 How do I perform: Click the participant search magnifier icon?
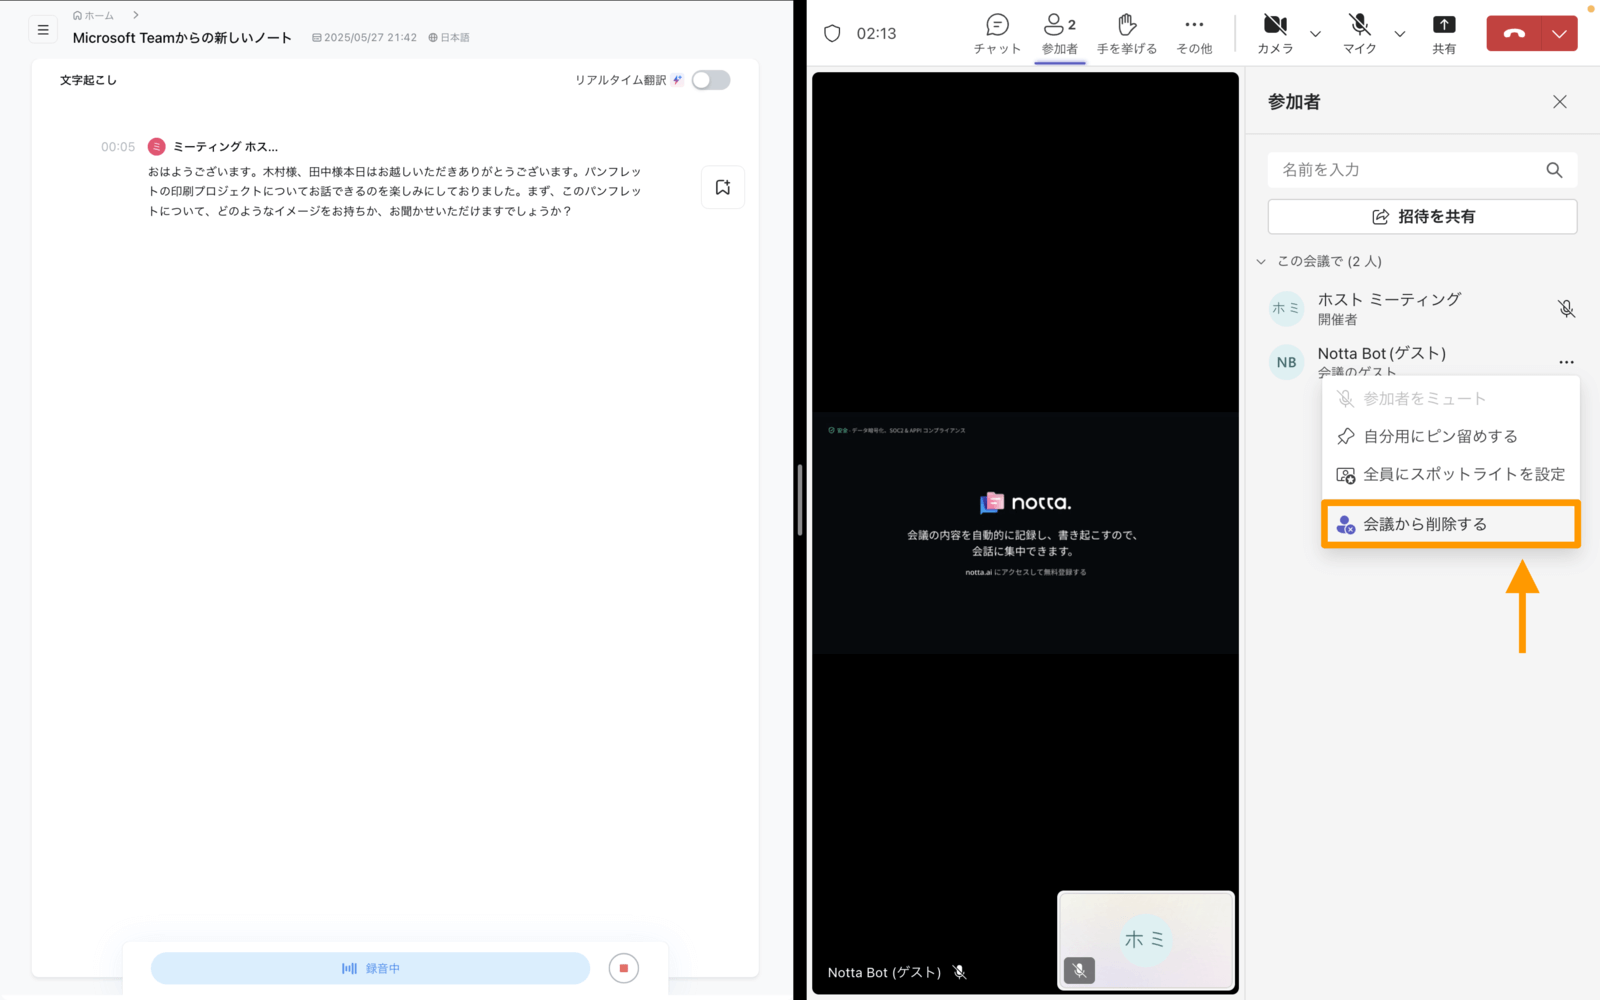[1554, 170]
